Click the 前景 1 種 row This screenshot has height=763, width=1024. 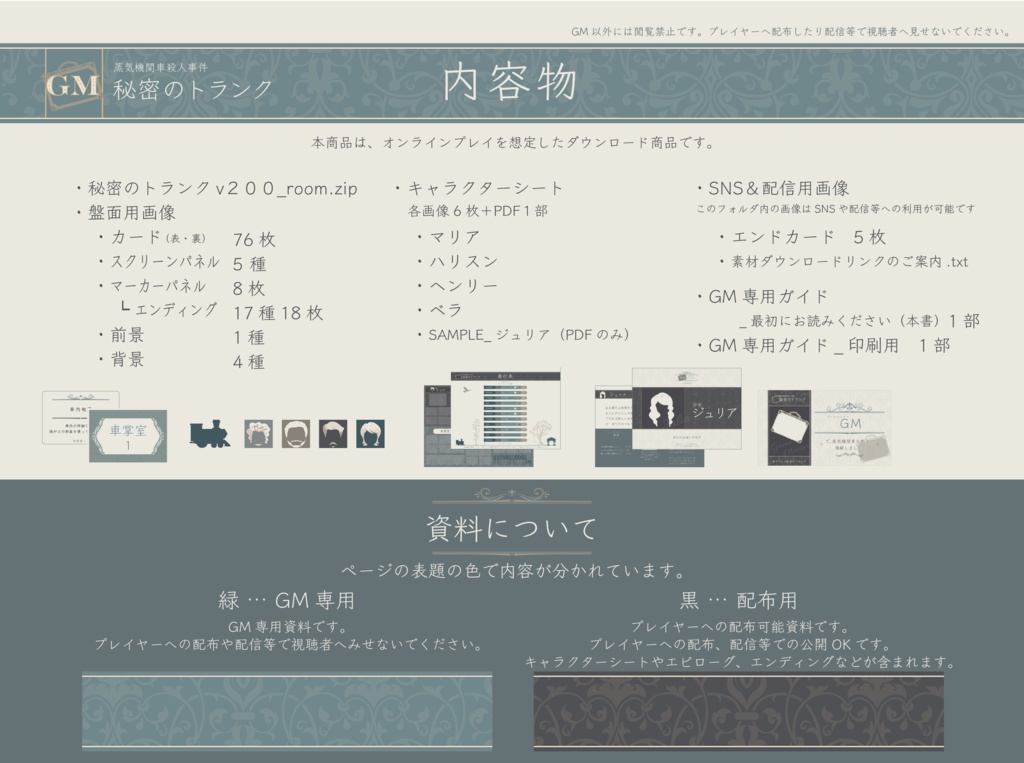click(x=182, y=336)
